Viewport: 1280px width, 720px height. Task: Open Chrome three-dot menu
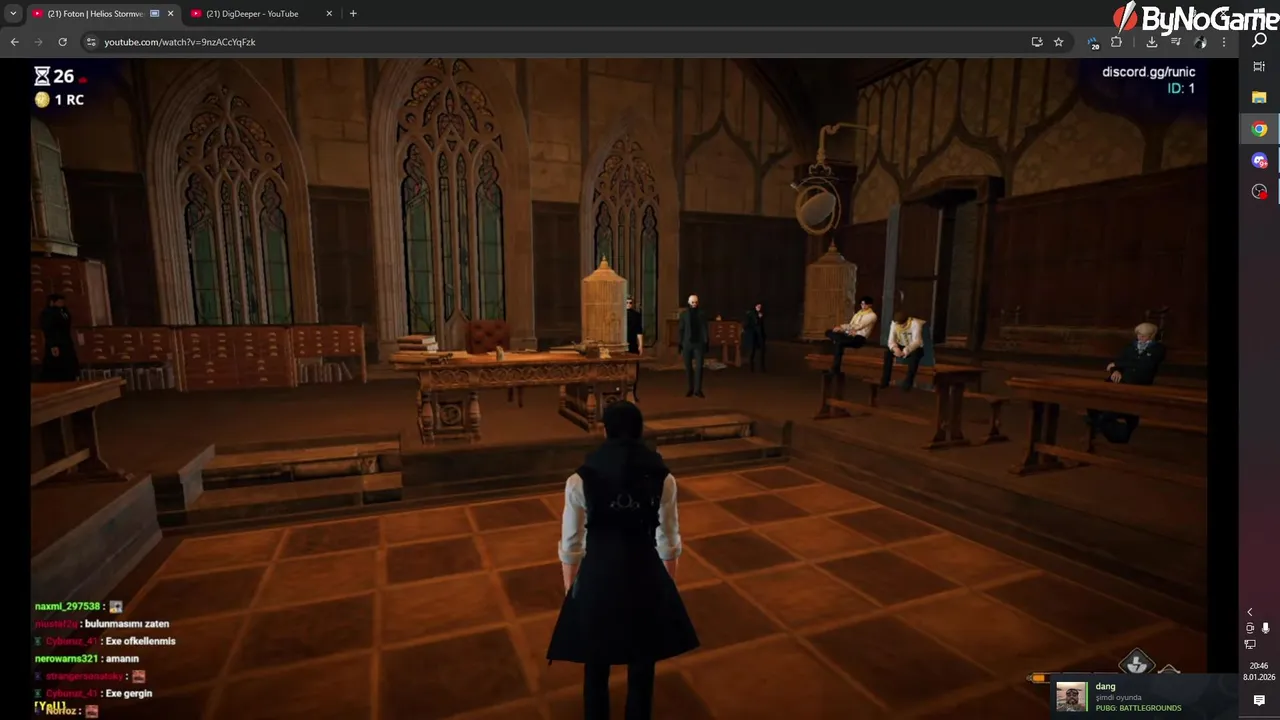(1223, 42)
